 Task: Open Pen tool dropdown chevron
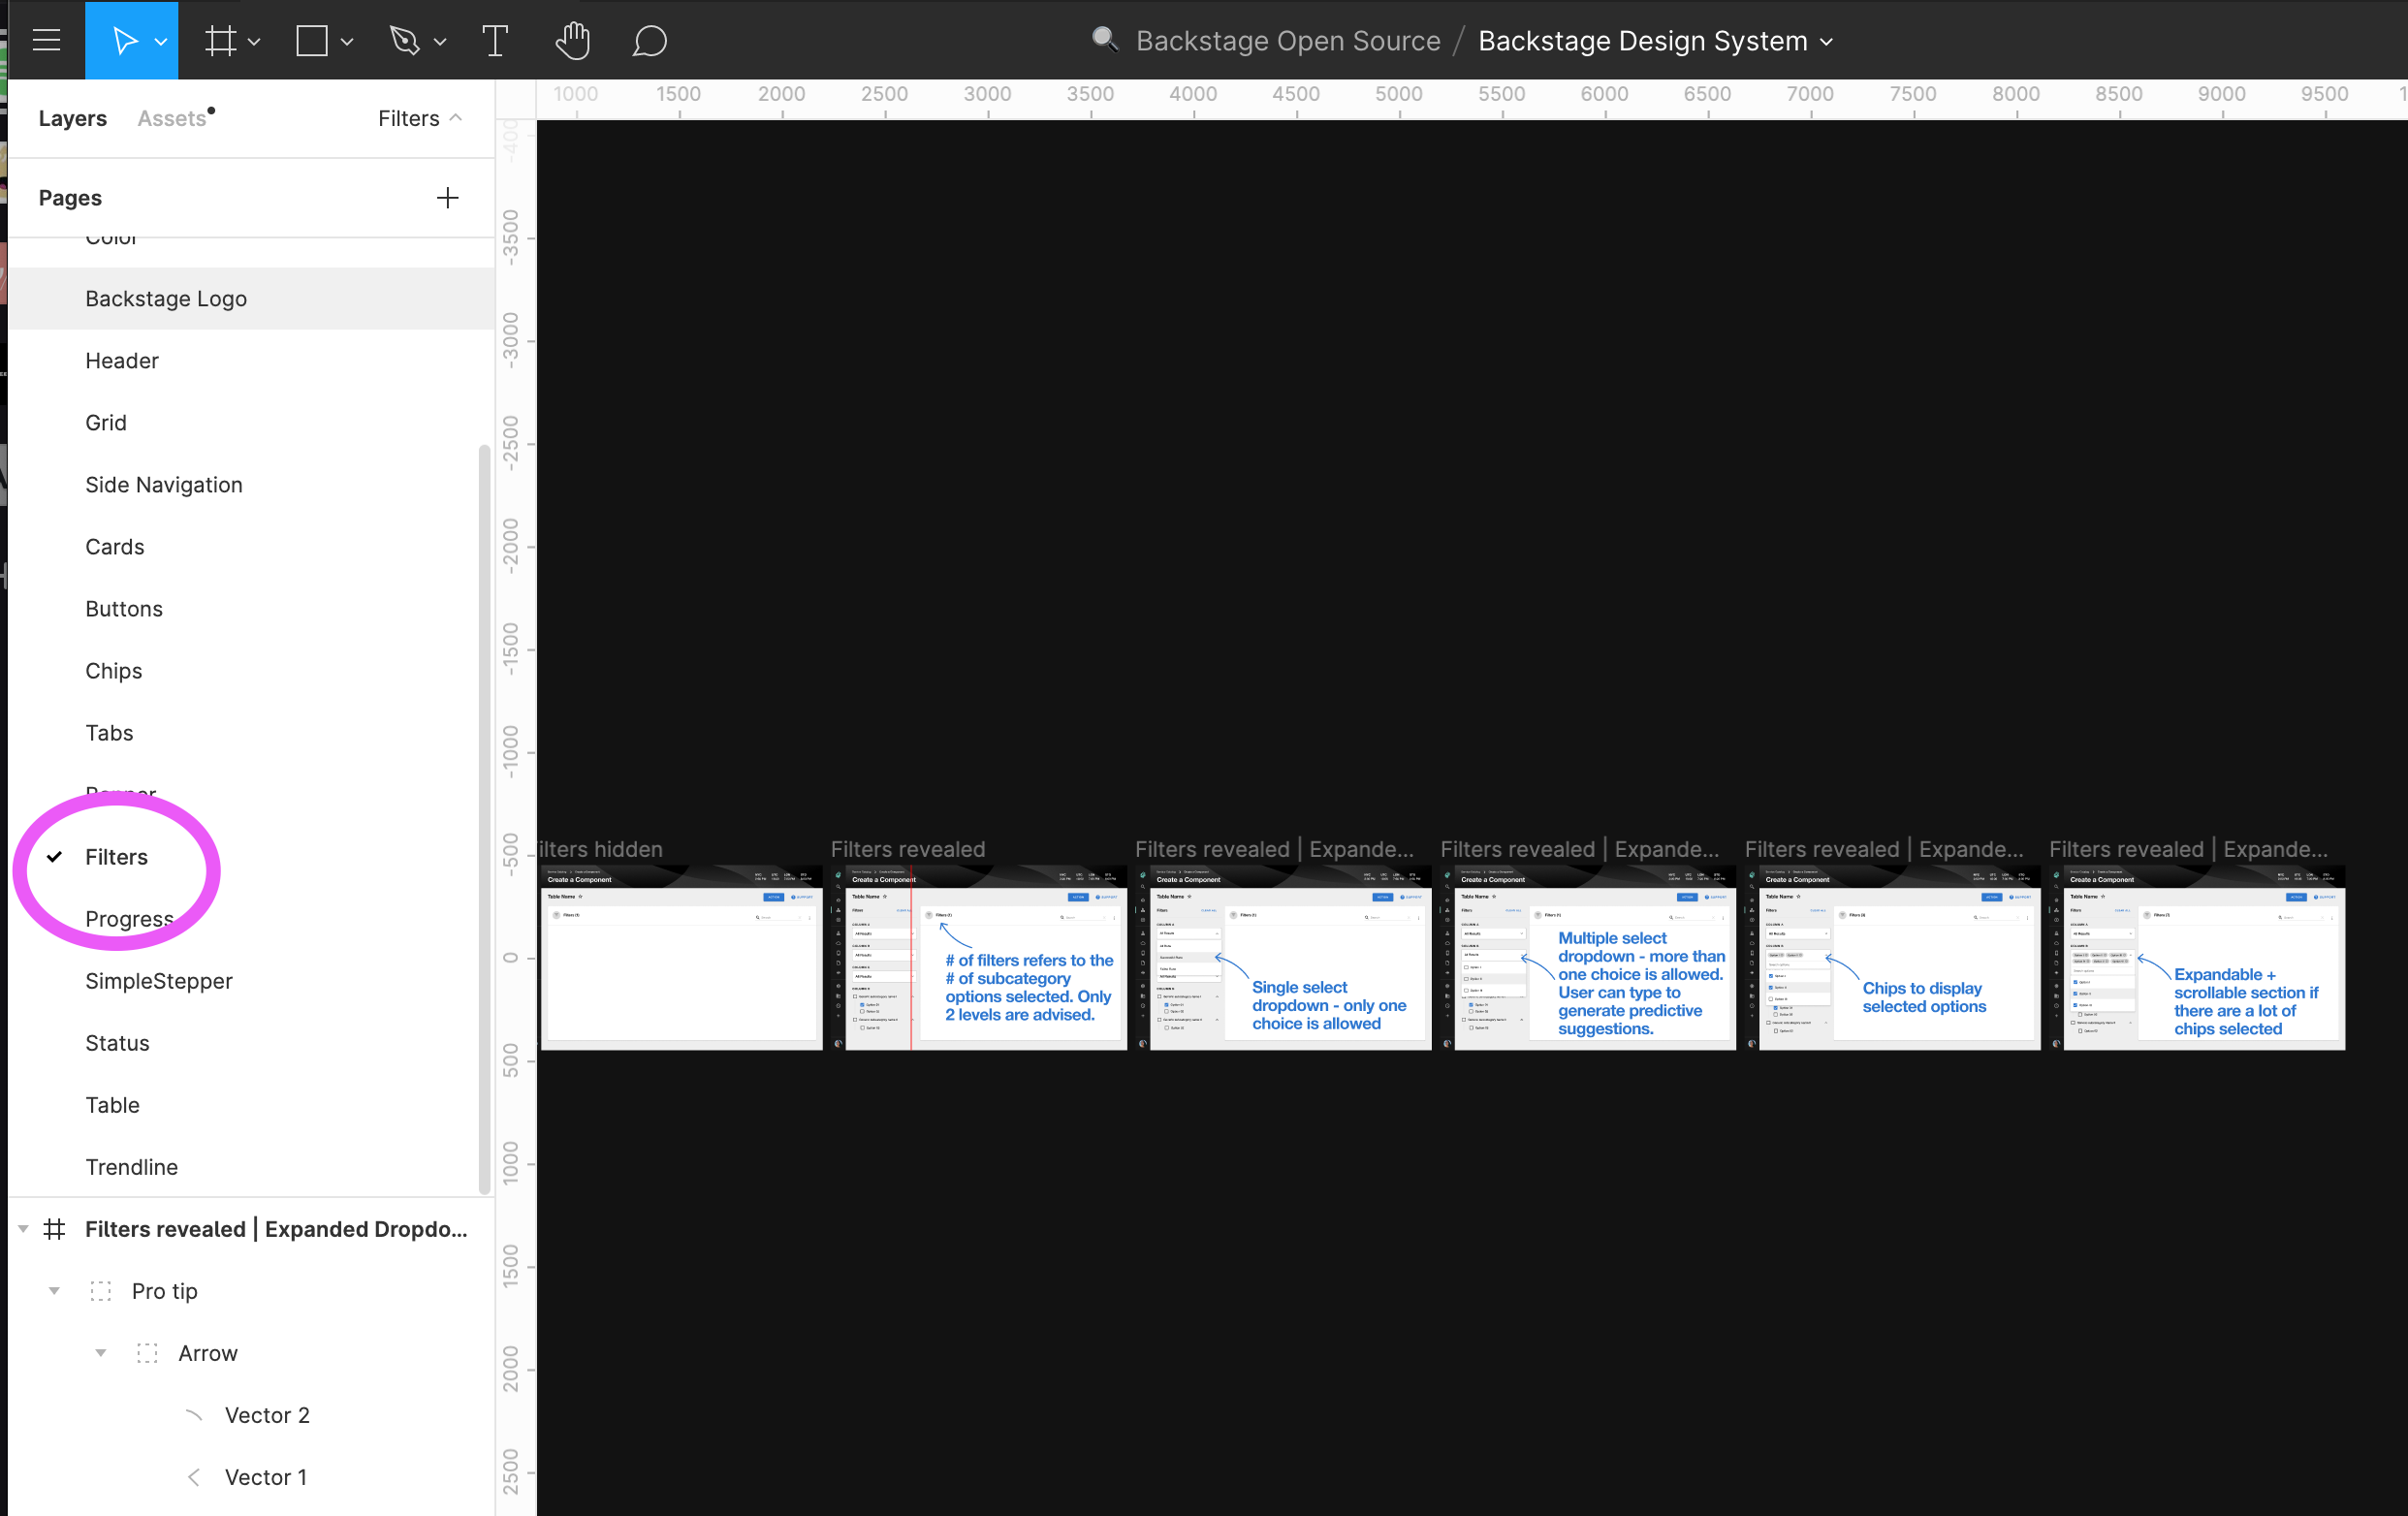pyautogui.click(x=440, y=42)
